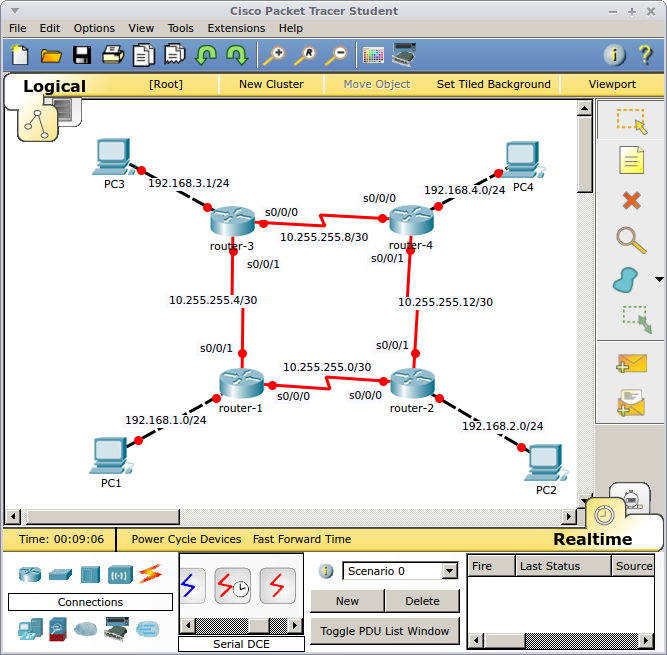The height and width of the screenshot is (655, 667).
Task: Click the scenario info icon
Action: tap(326, 571)
